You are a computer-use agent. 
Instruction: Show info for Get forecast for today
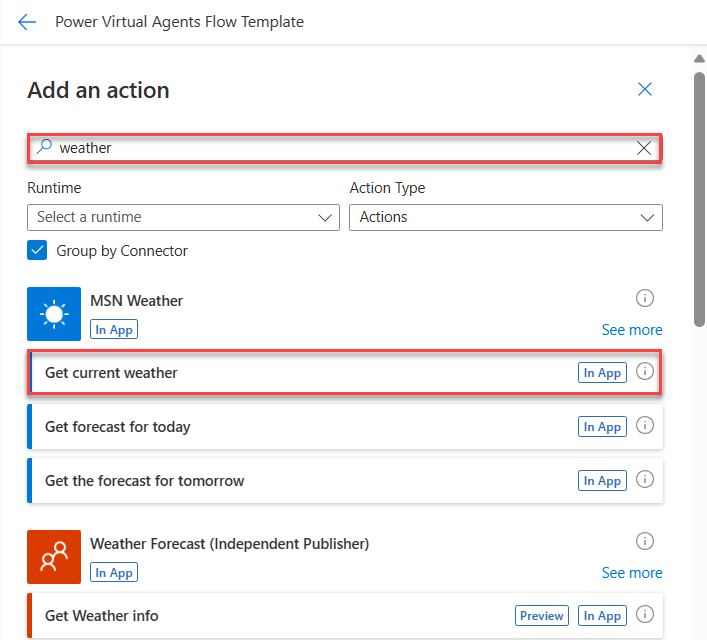click(645, 425)
